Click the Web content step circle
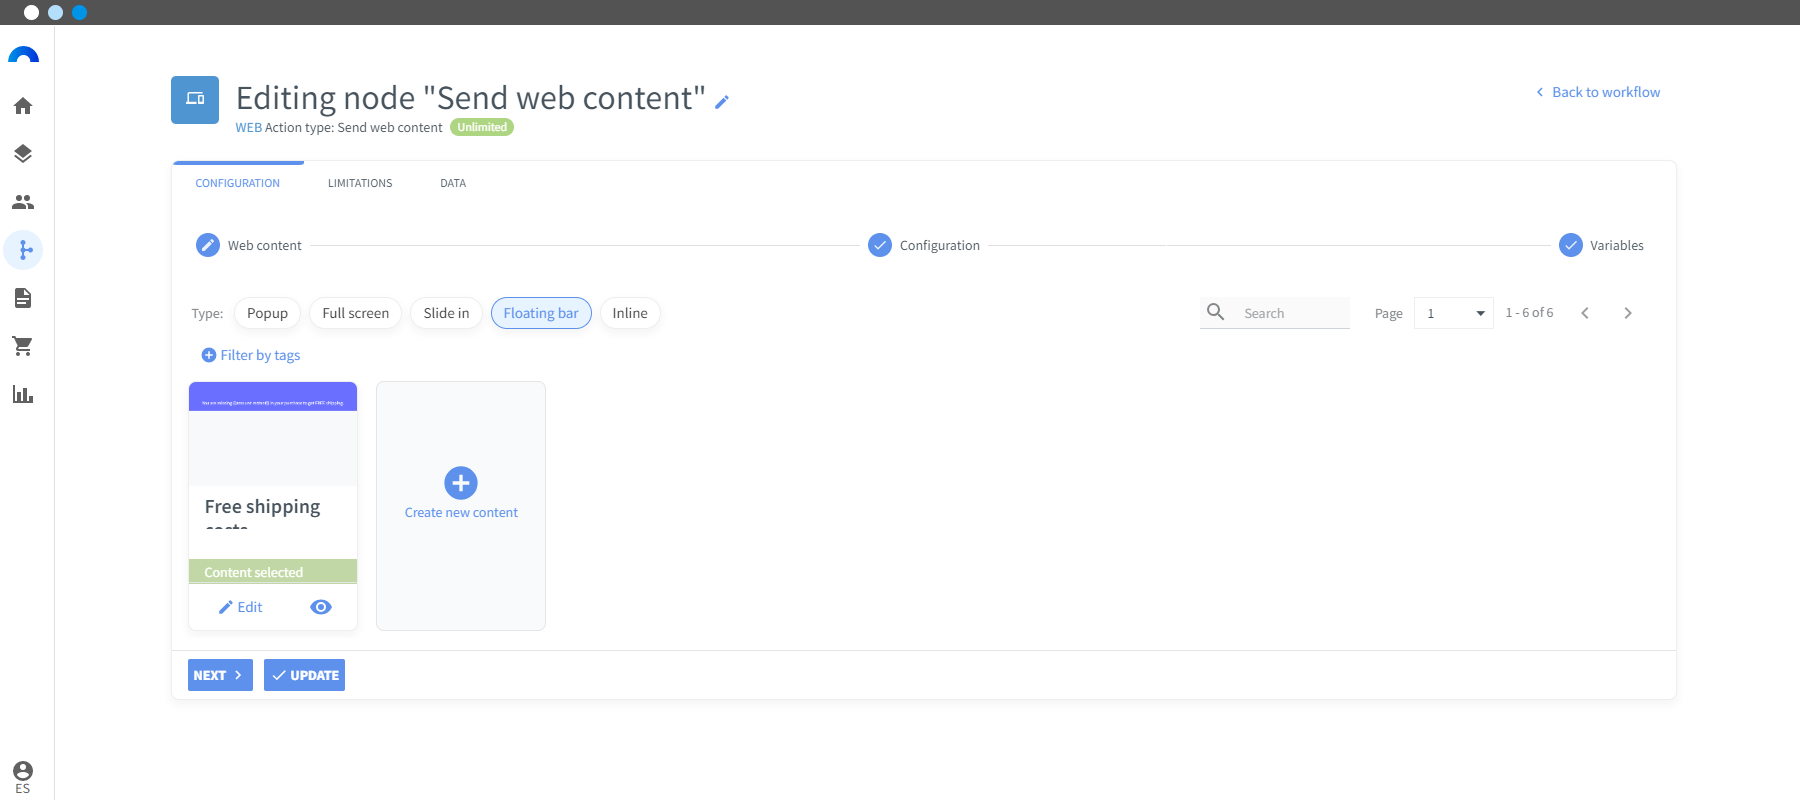 (x=208, y=245)
